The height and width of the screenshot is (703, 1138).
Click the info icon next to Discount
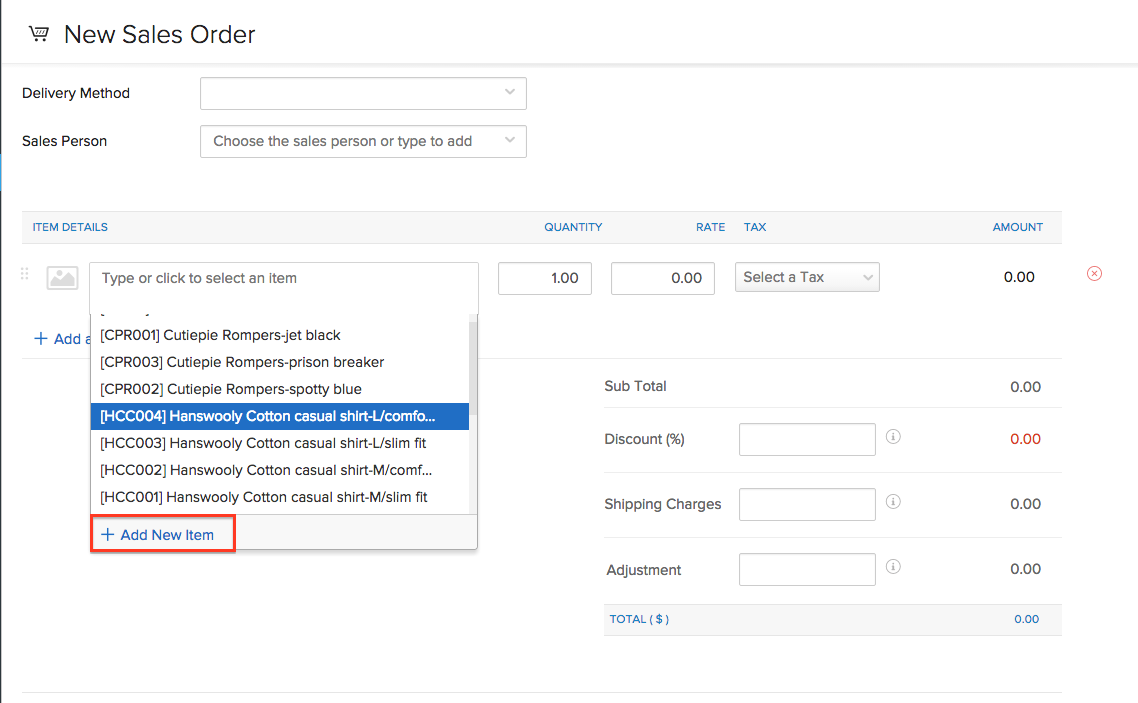tap(893, 436)
